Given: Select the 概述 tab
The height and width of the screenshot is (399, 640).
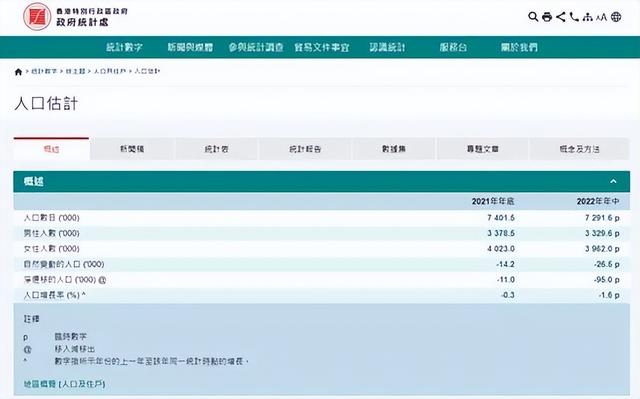Looking at the screenshot, I should point(51,149).
